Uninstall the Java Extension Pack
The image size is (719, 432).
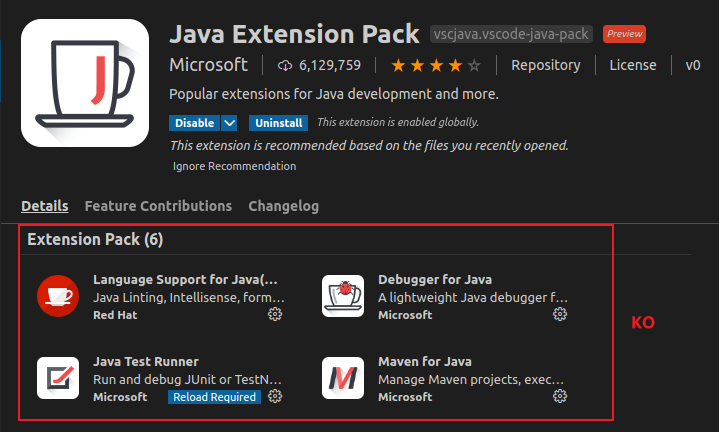(x=278, y=123)
